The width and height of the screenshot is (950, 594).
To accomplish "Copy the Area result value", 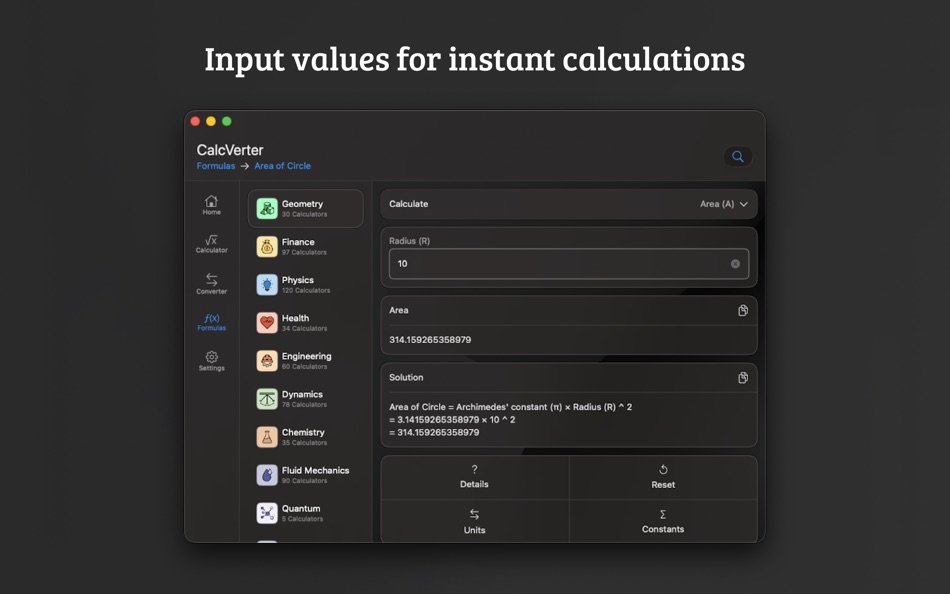I will [x=743, y=310].
